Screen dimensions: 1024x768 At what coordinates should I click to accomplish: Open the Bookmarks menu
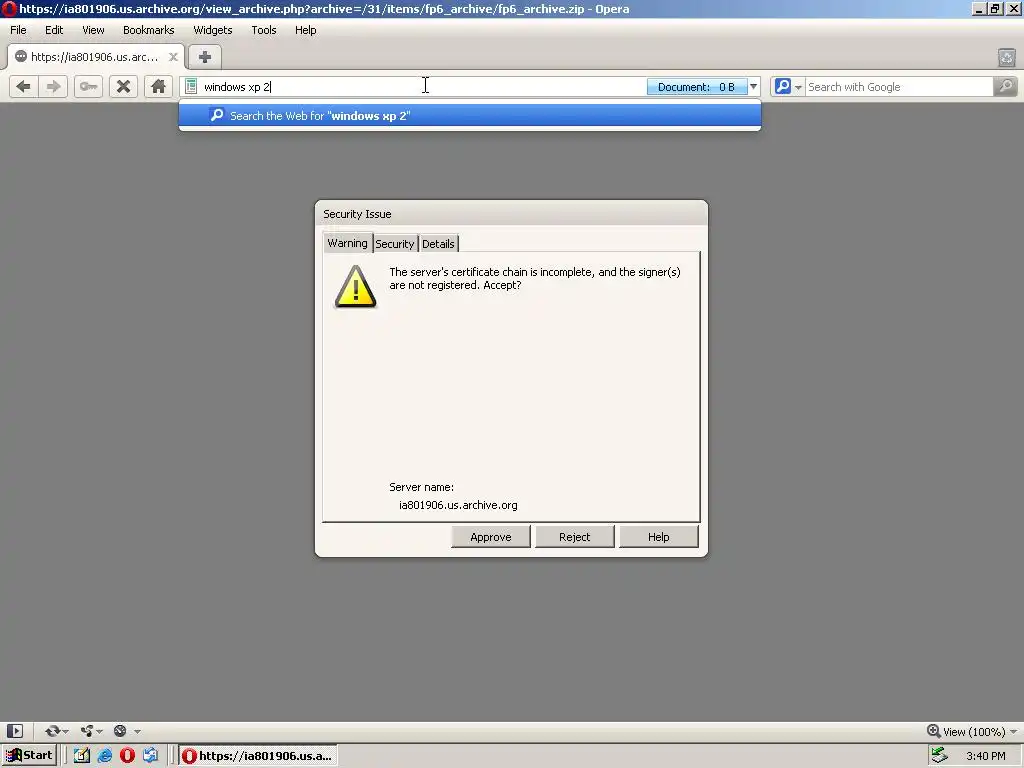pyautogui.click(x=149, y=30)
